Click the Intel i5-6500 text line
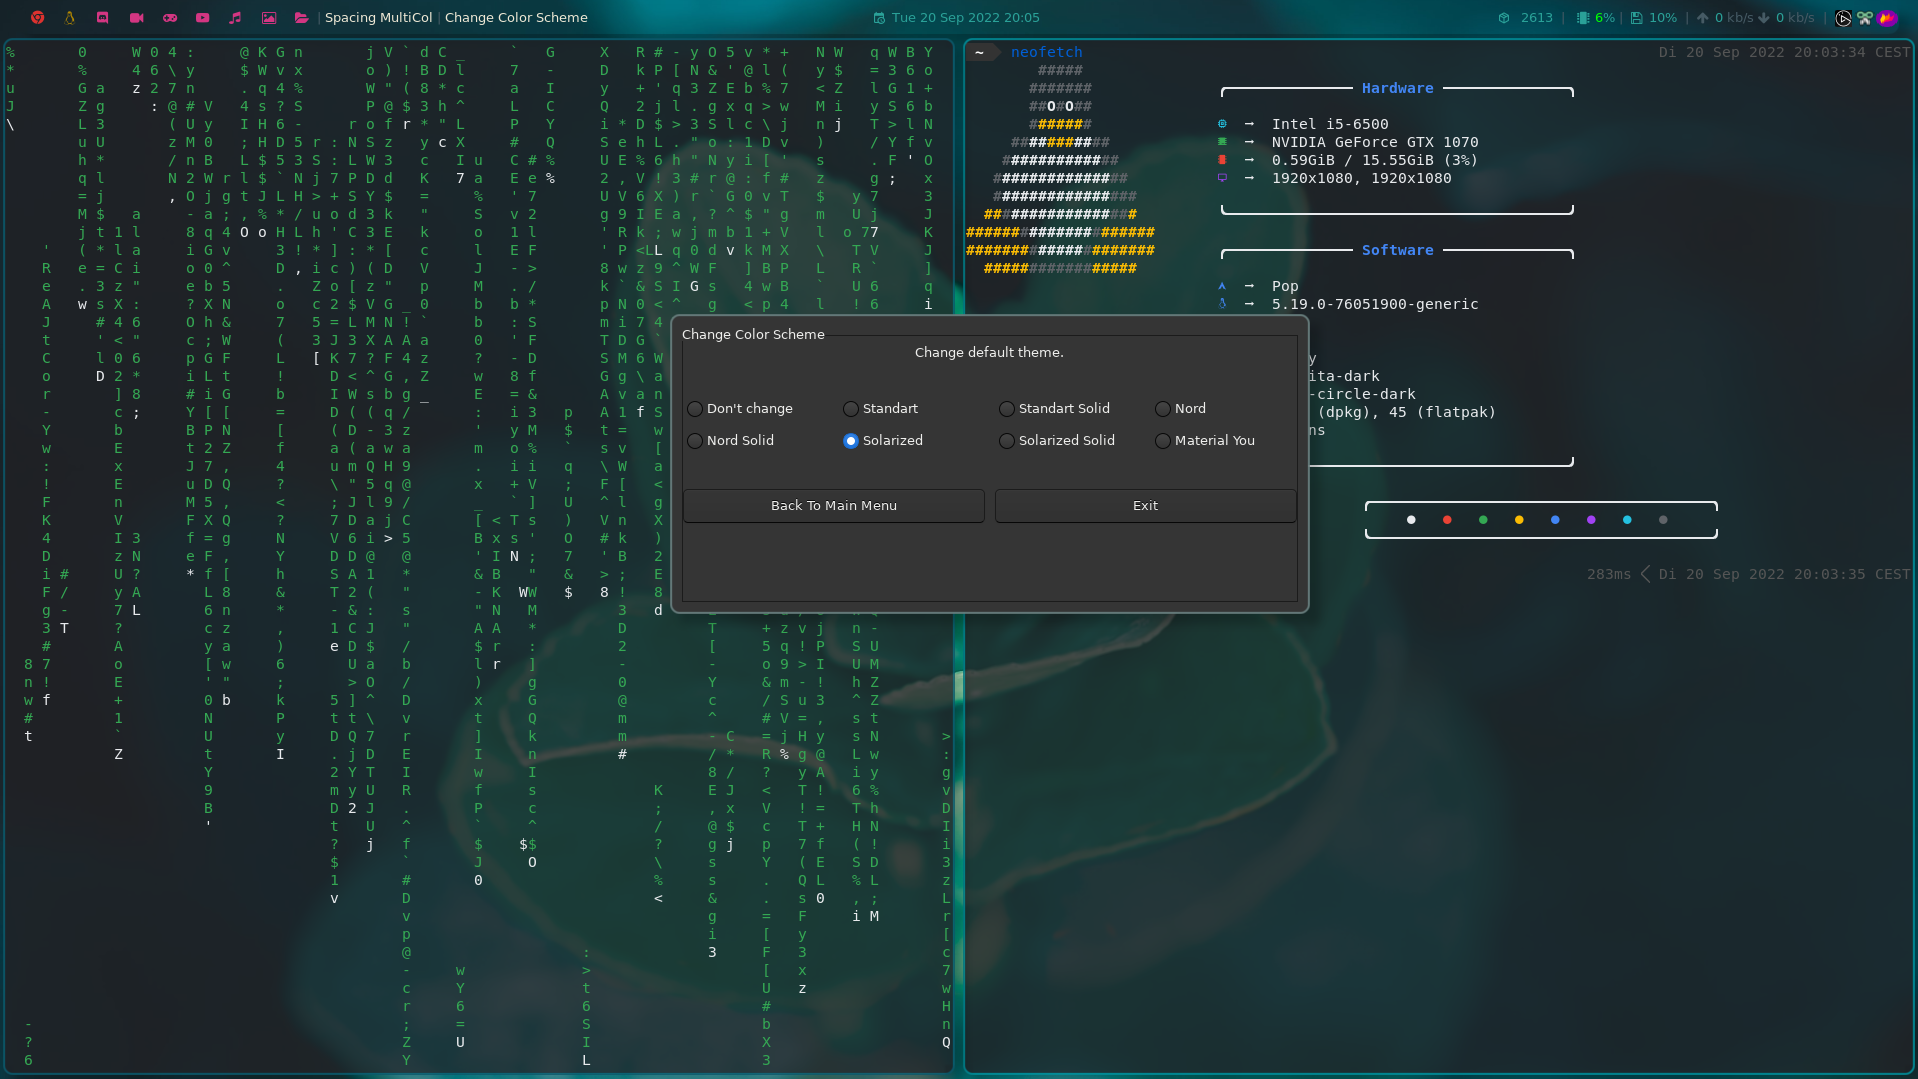The width and height of the screenshot is (1918, 1079). coord(1330,124)
